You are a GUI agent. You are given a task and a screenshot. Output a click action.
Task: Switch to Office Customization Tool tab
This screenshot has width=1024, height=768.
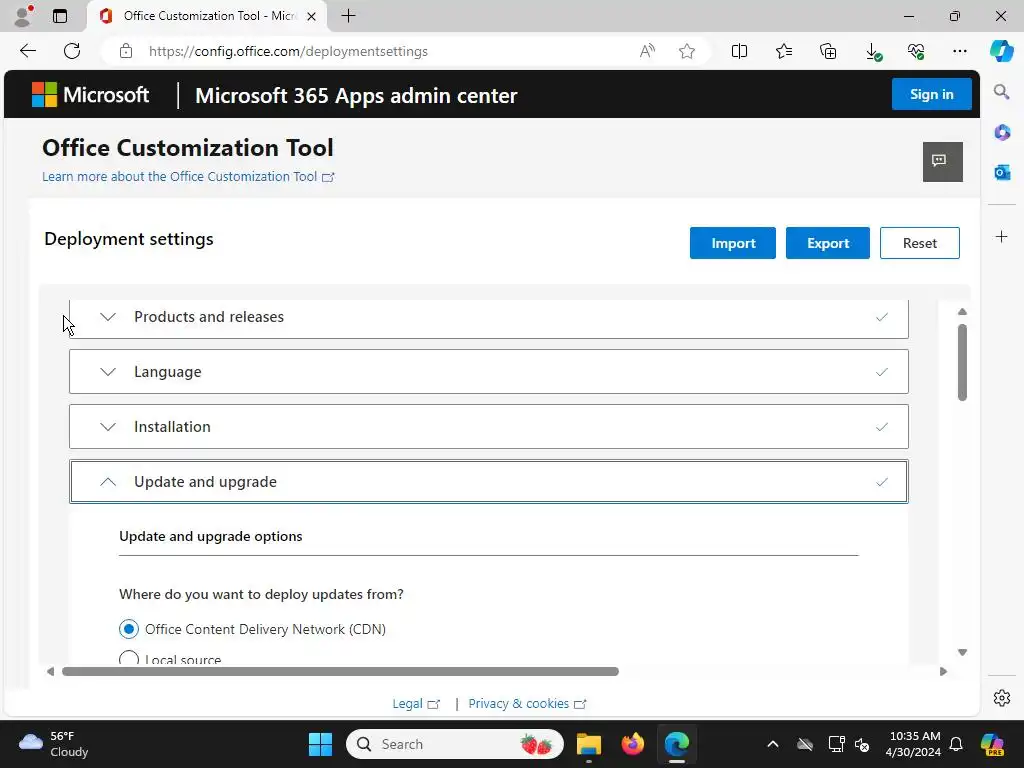point(205,16)
